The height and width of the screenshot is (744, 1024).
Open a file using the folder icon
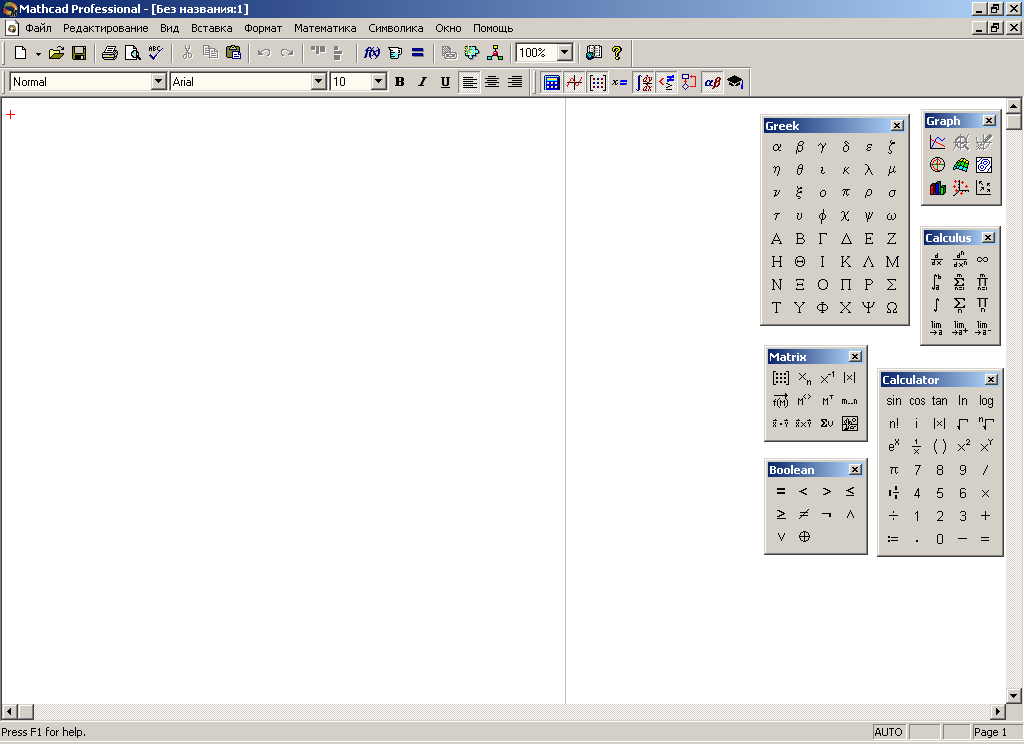tap(56, 53)
